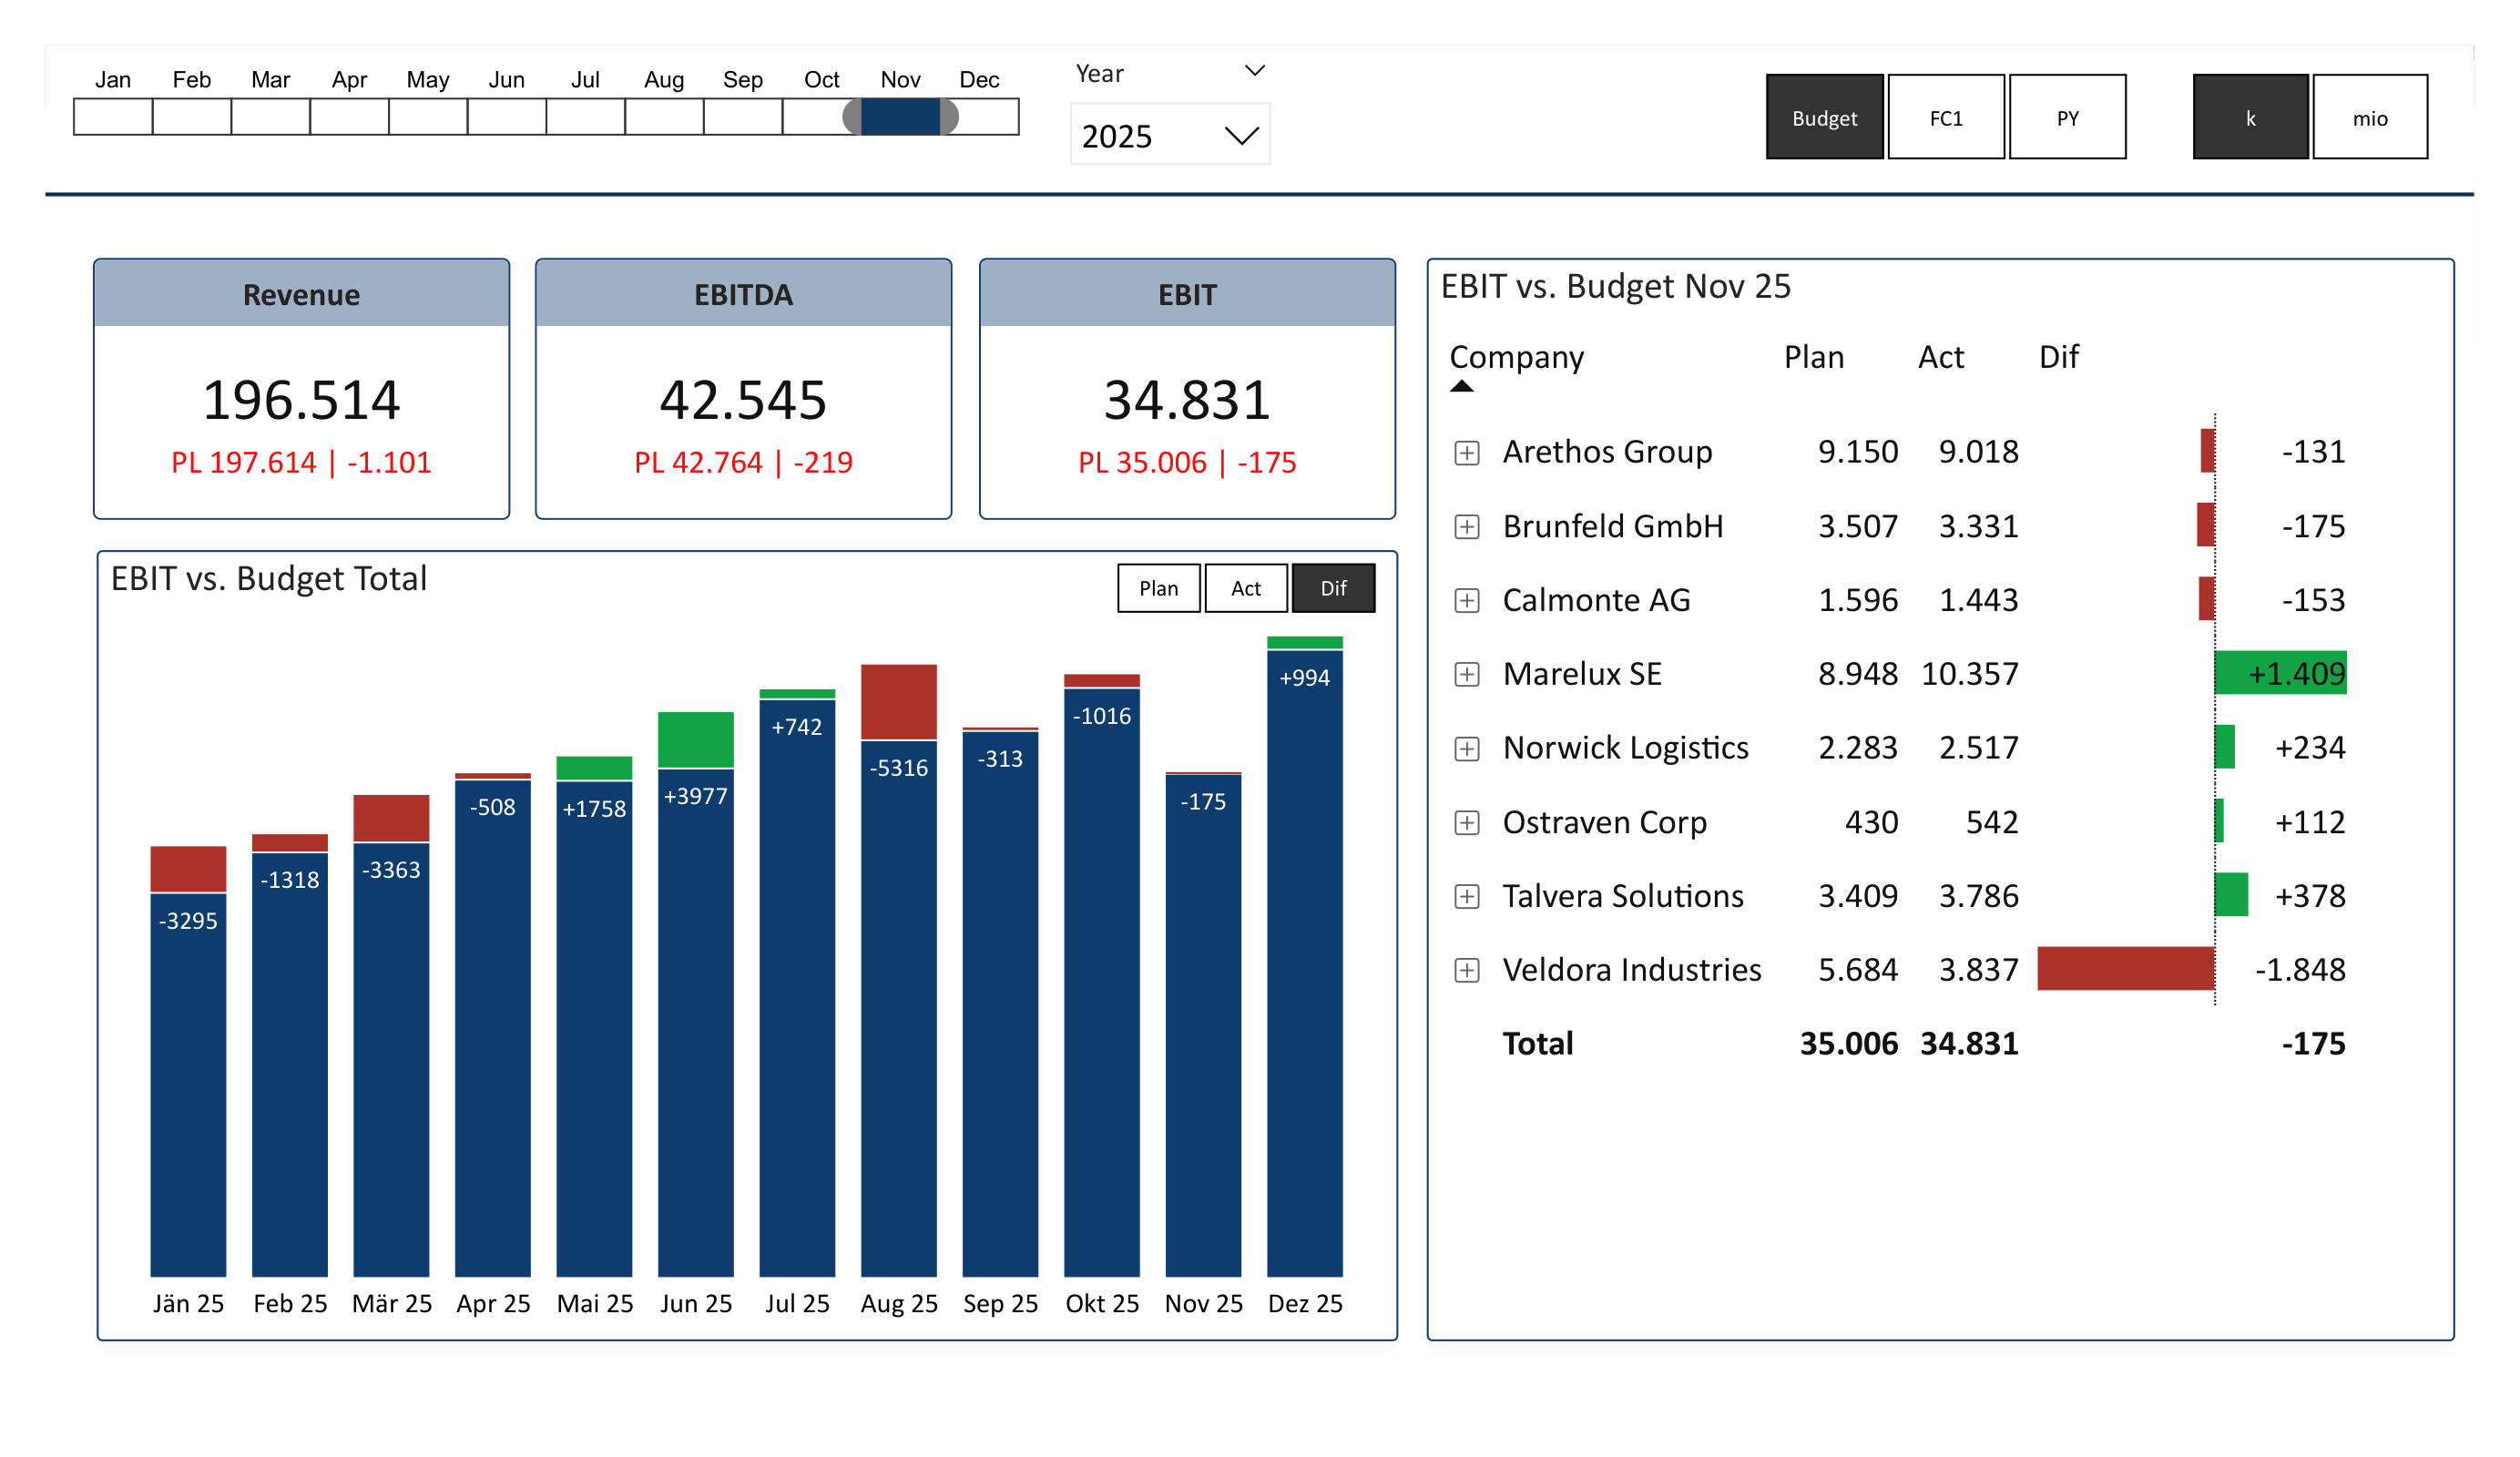Click the Total Act value 34.831
Screen dimensions: 2520x1457
click(x=1969, y=1043)
